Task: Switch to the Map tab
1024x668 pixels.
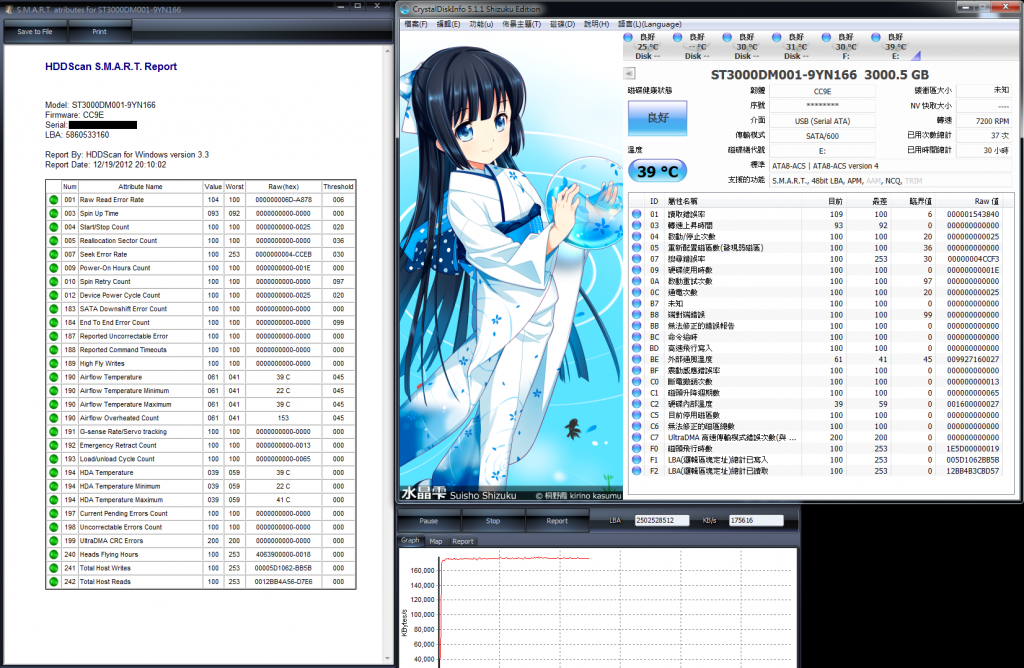Action: coord(436,541)
